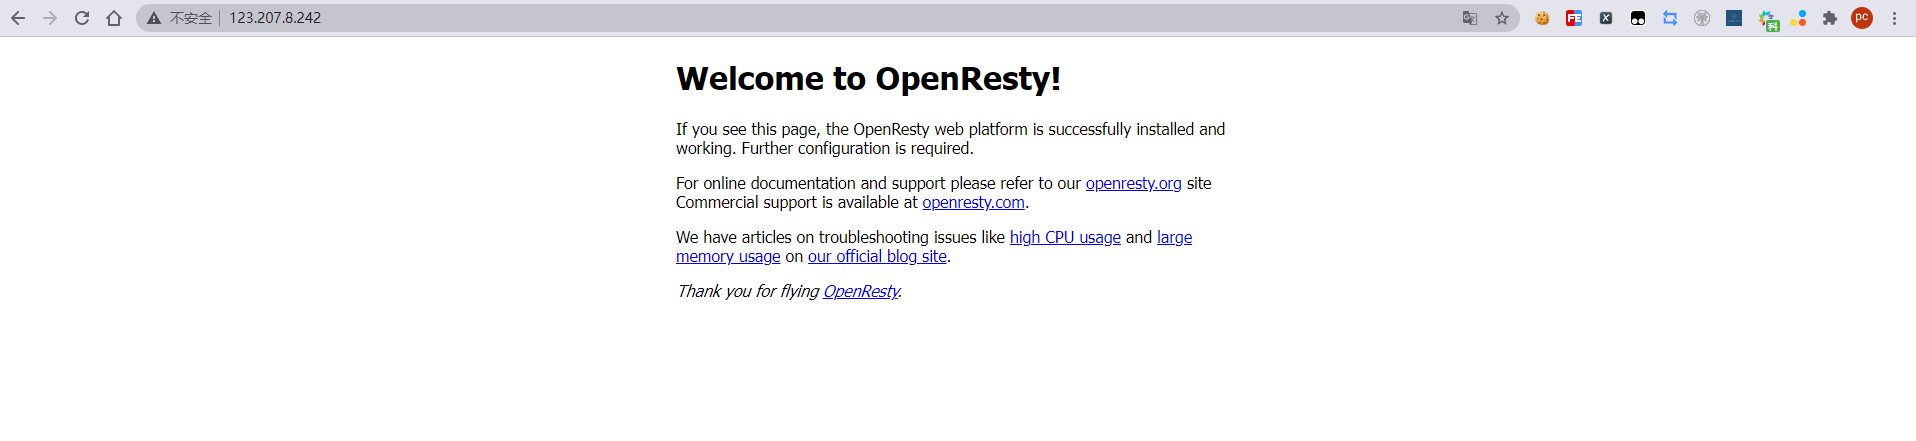Reload the current page
Screen dimensions: 1916x441
[82, 18]
